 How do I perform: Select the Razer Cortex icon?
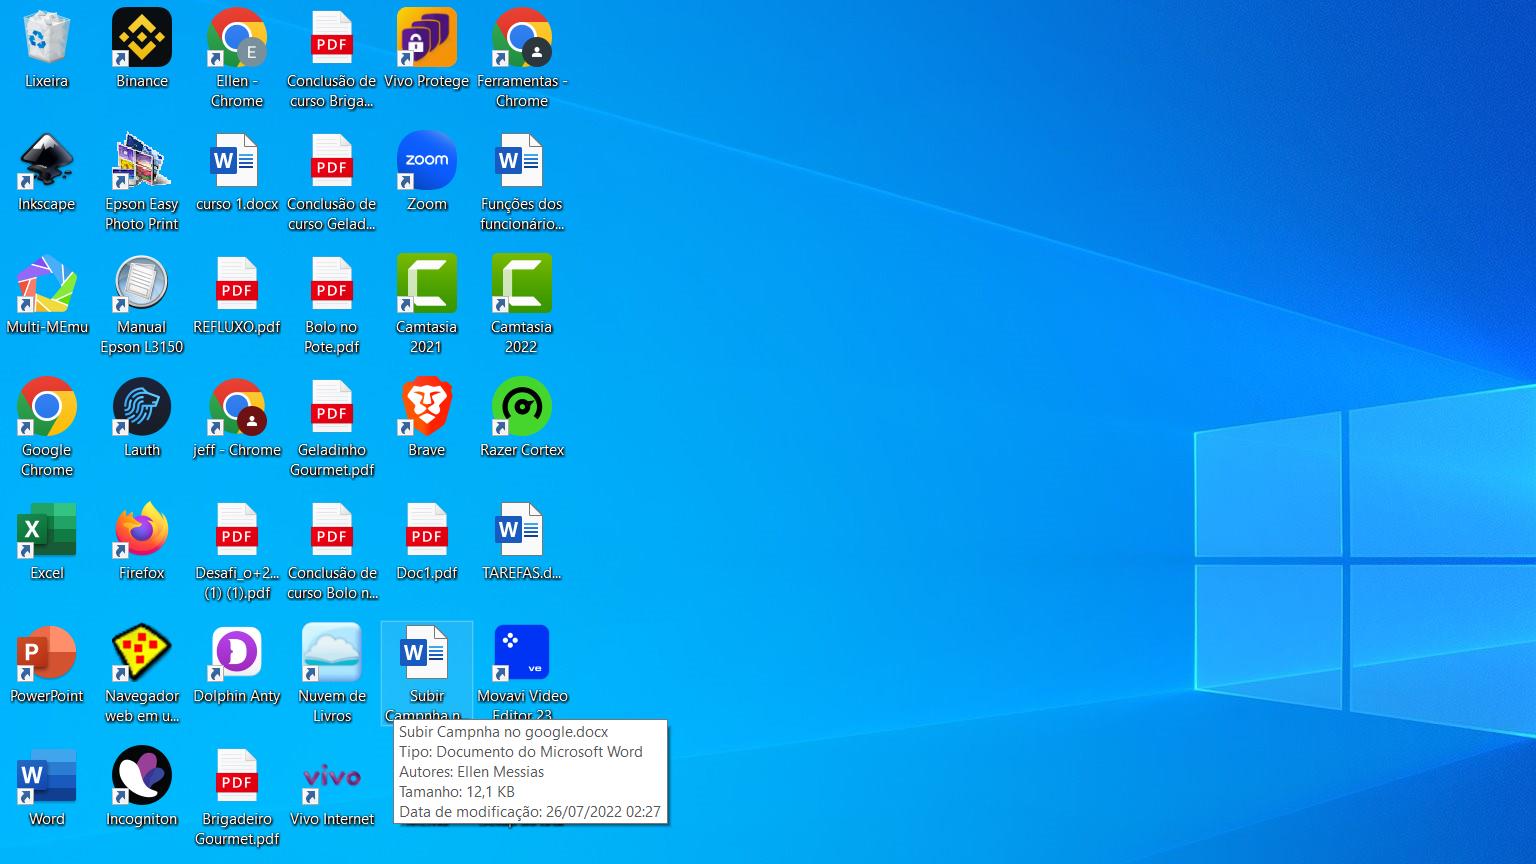pos(522,407)
